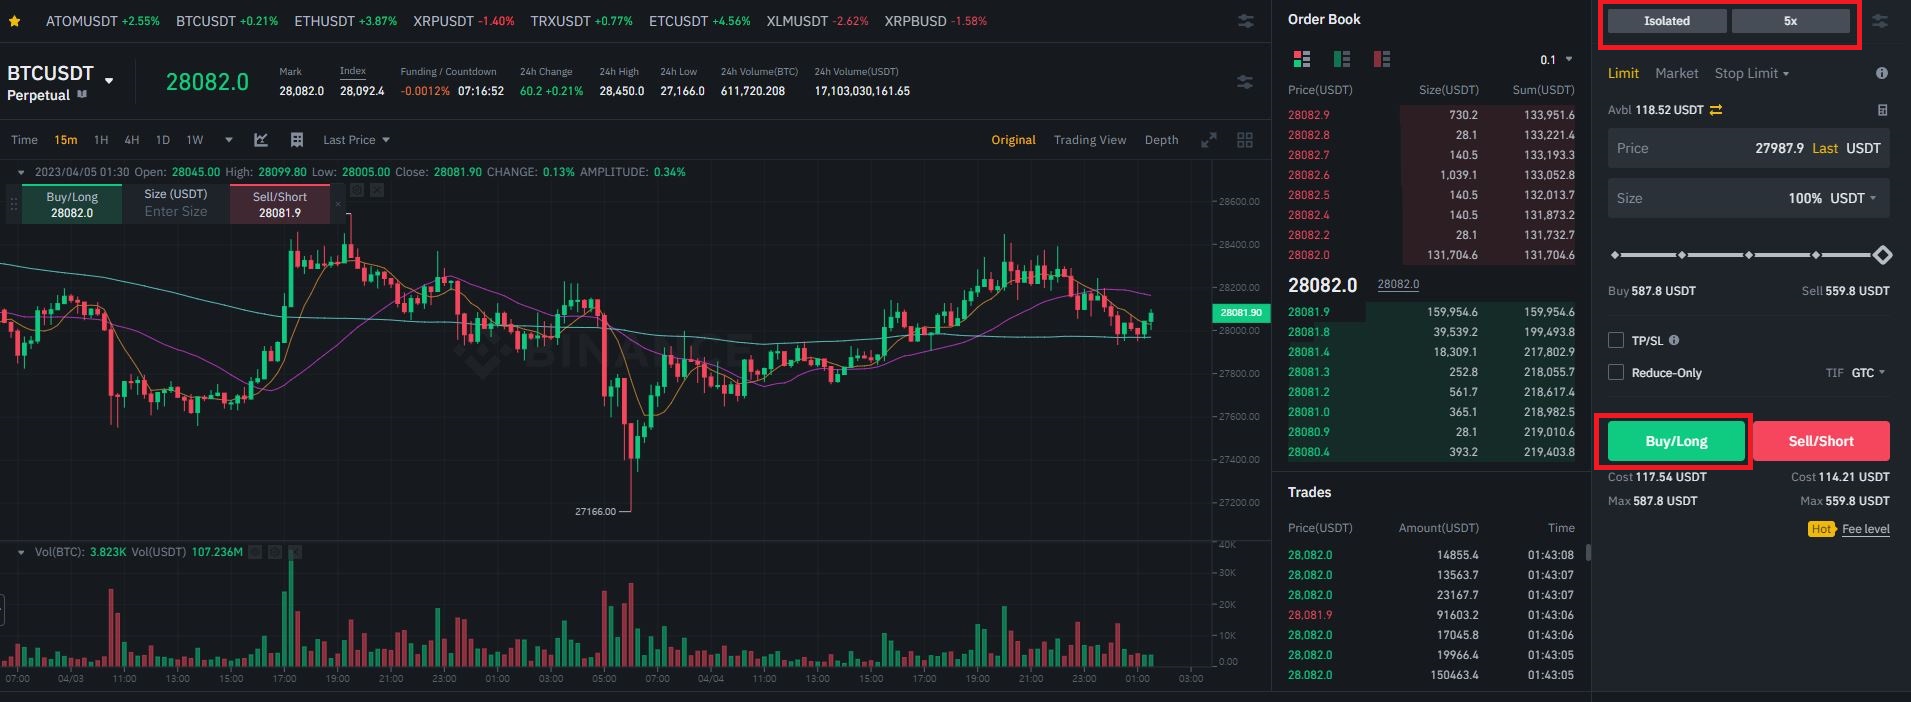Image resolution: width=1911 pixels, height=702 pixels.
Task: Open the calculator icon
Action: [1882, 110]
